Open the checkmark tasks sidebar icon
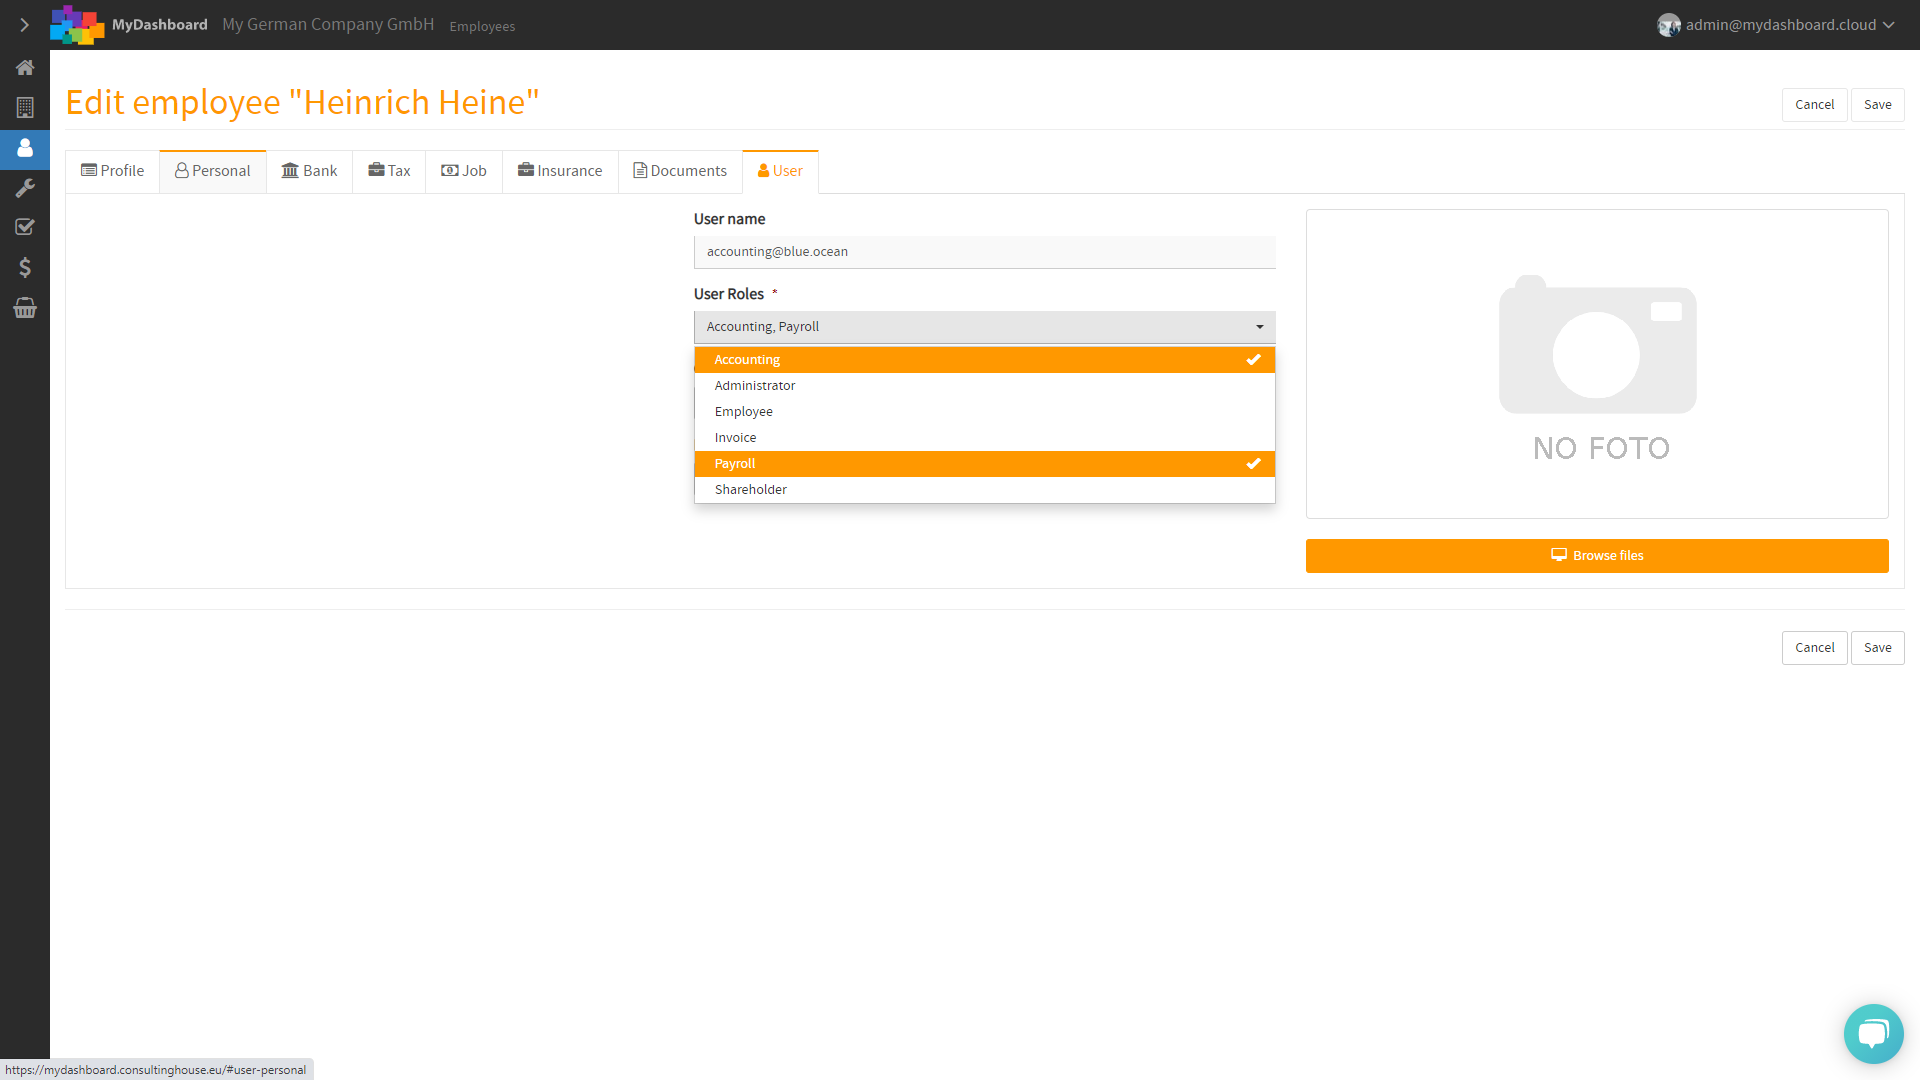The image size is (1920, 1080). 25,227
